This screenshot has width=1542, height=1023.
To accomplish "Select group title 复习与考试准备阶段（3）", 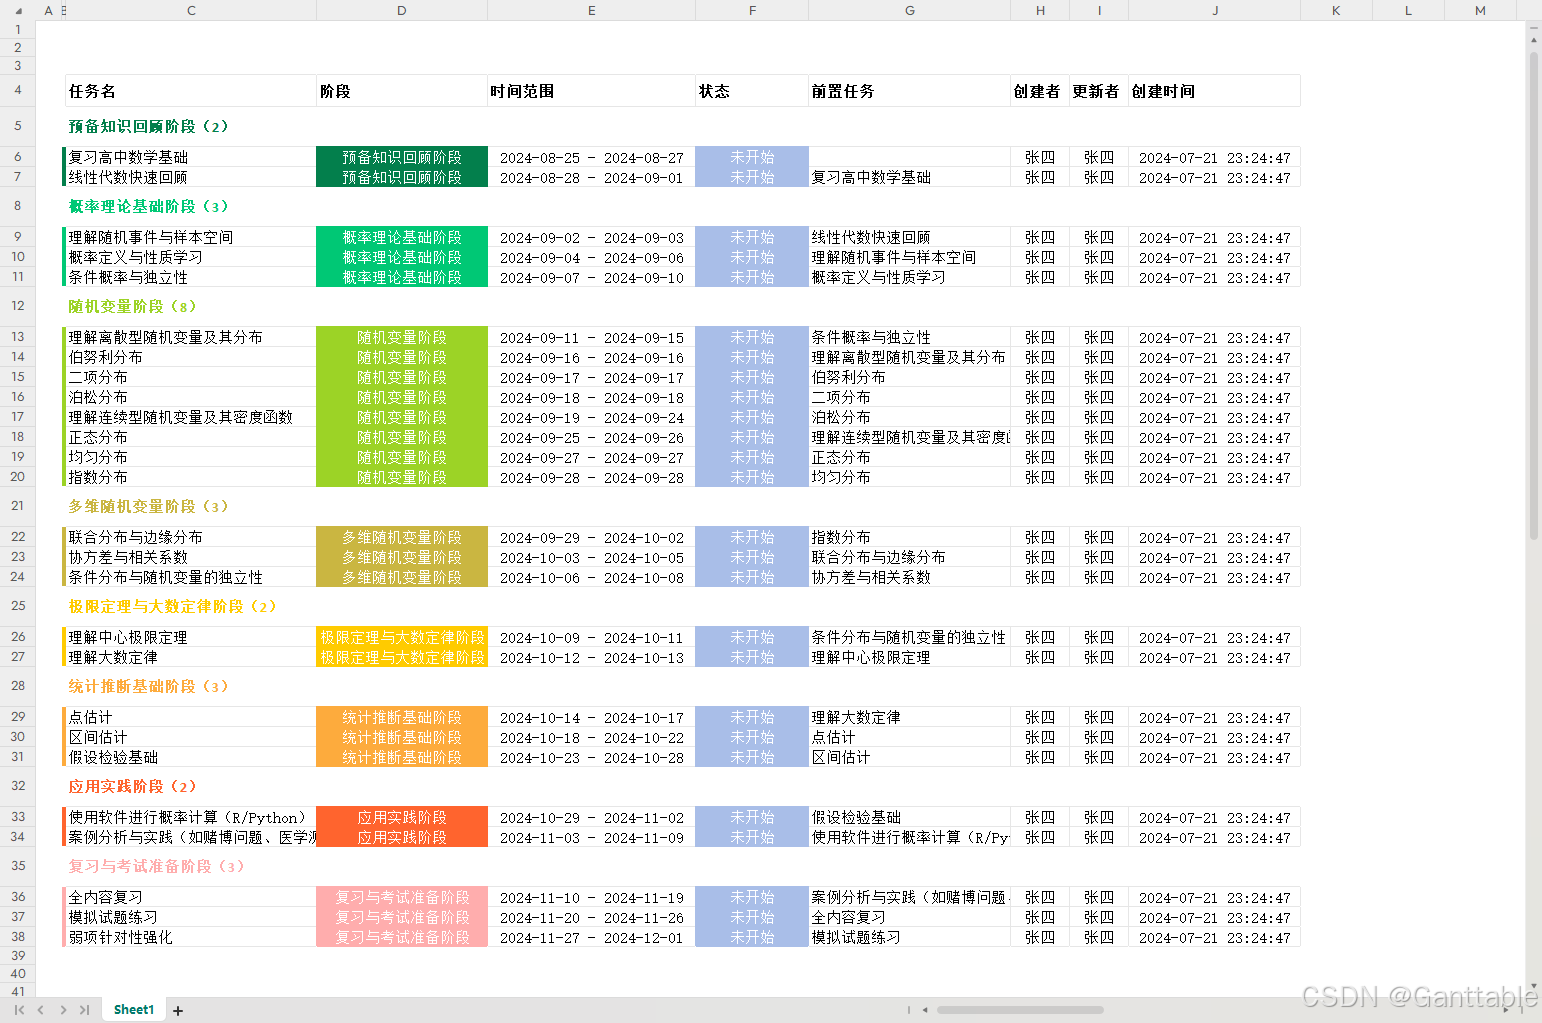I will tap(157, 866).
